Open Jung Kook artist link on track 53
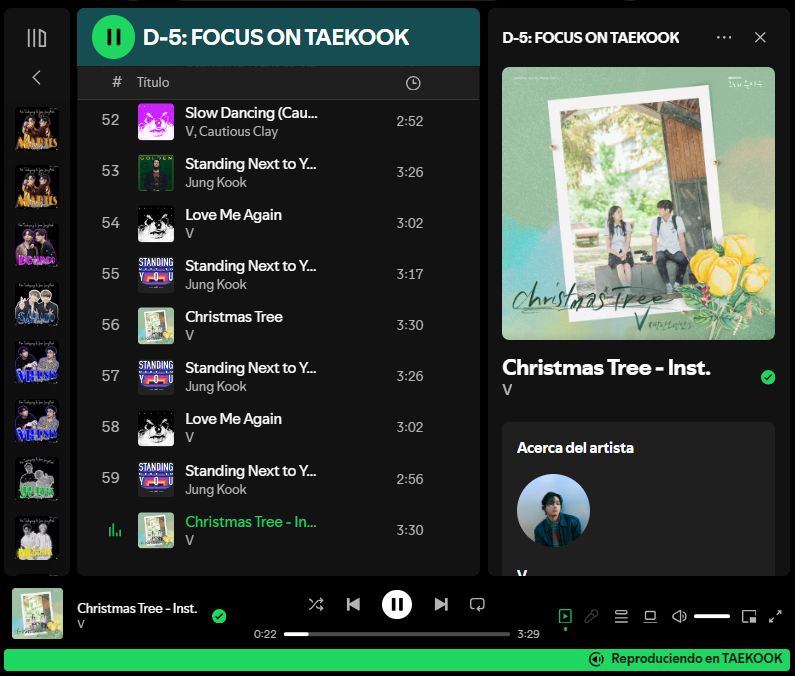 (215, 183)
